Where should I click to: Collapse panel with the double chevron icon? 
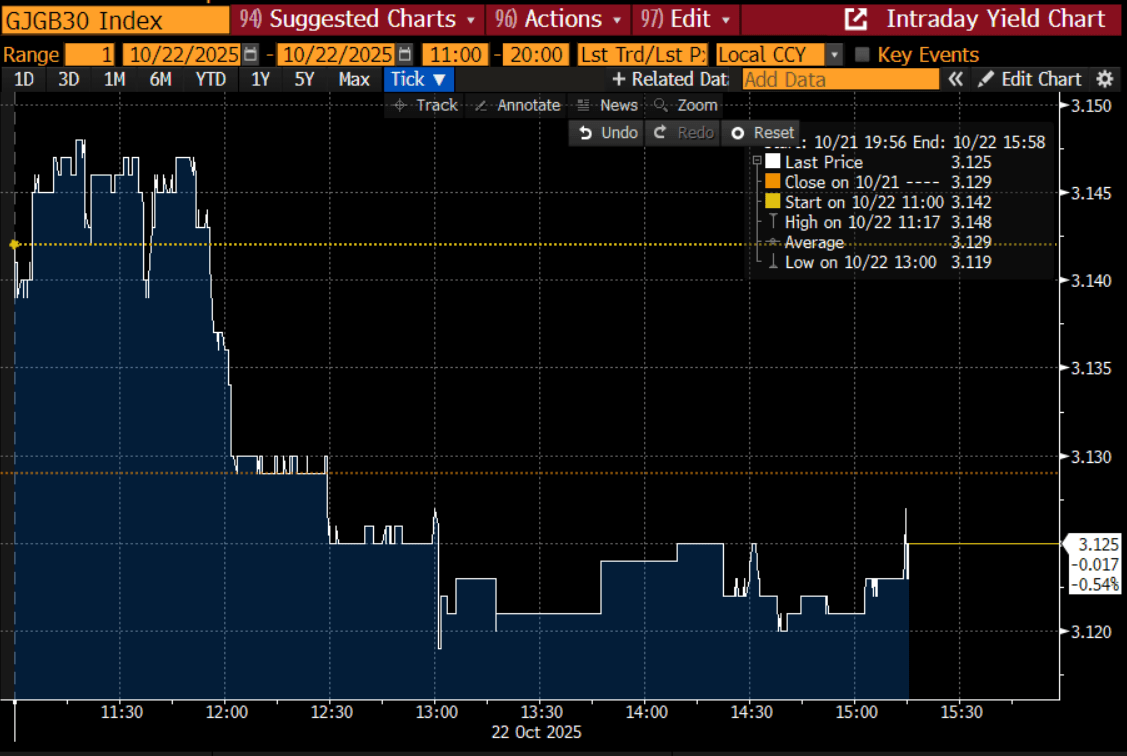click(956, 79)
